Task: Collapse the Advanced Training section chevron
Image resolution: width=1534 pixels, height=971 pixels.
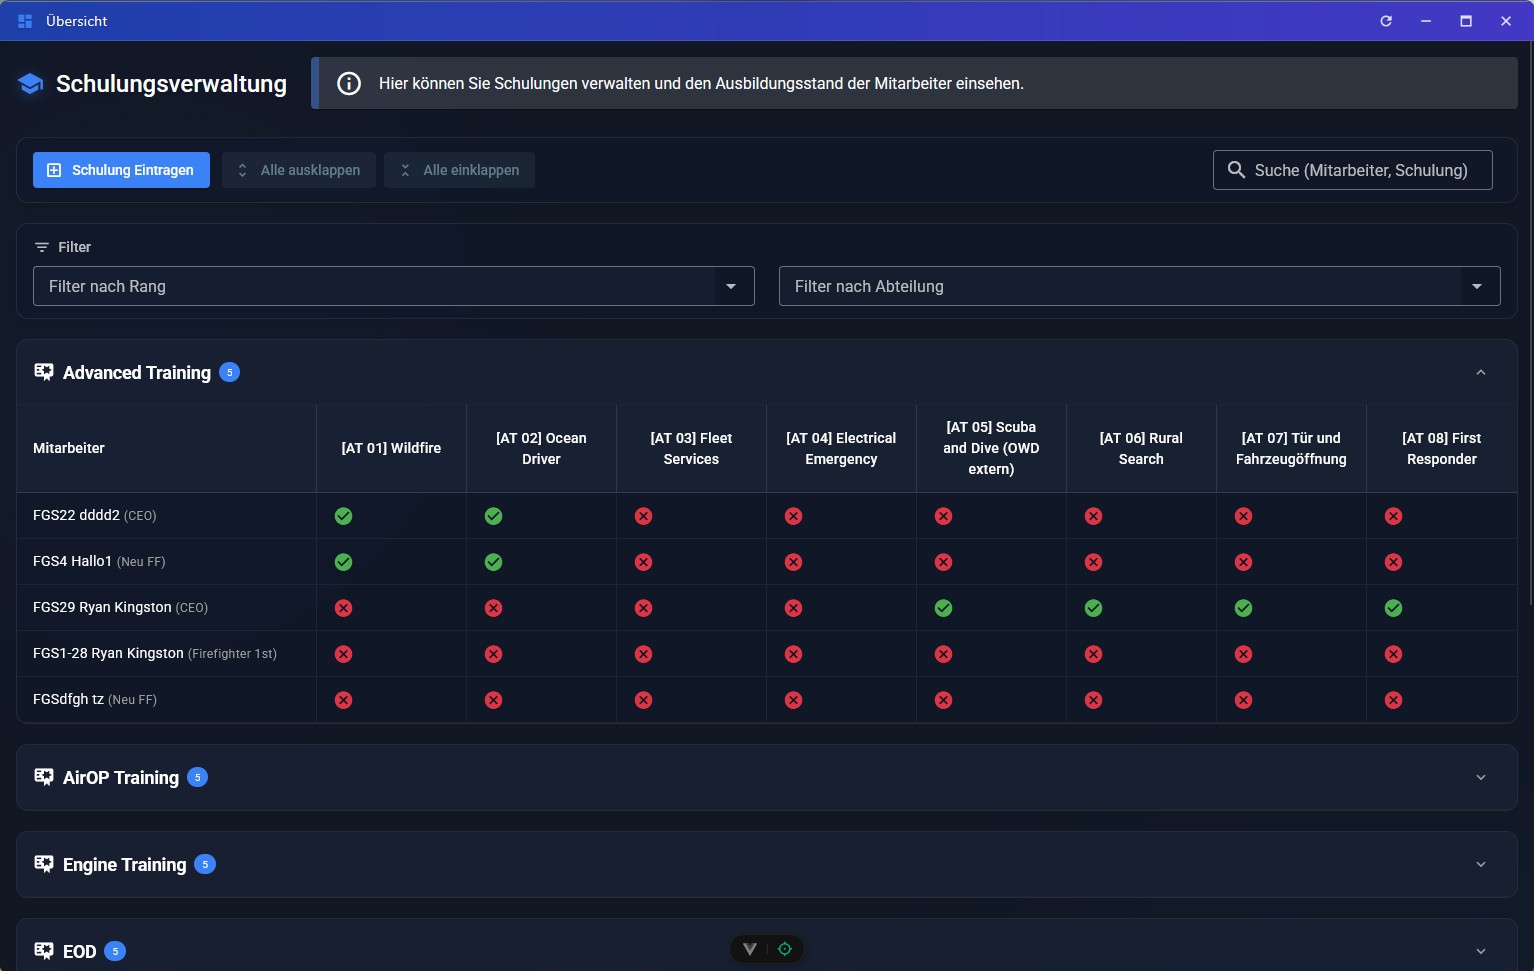Action: point(1481,372)
